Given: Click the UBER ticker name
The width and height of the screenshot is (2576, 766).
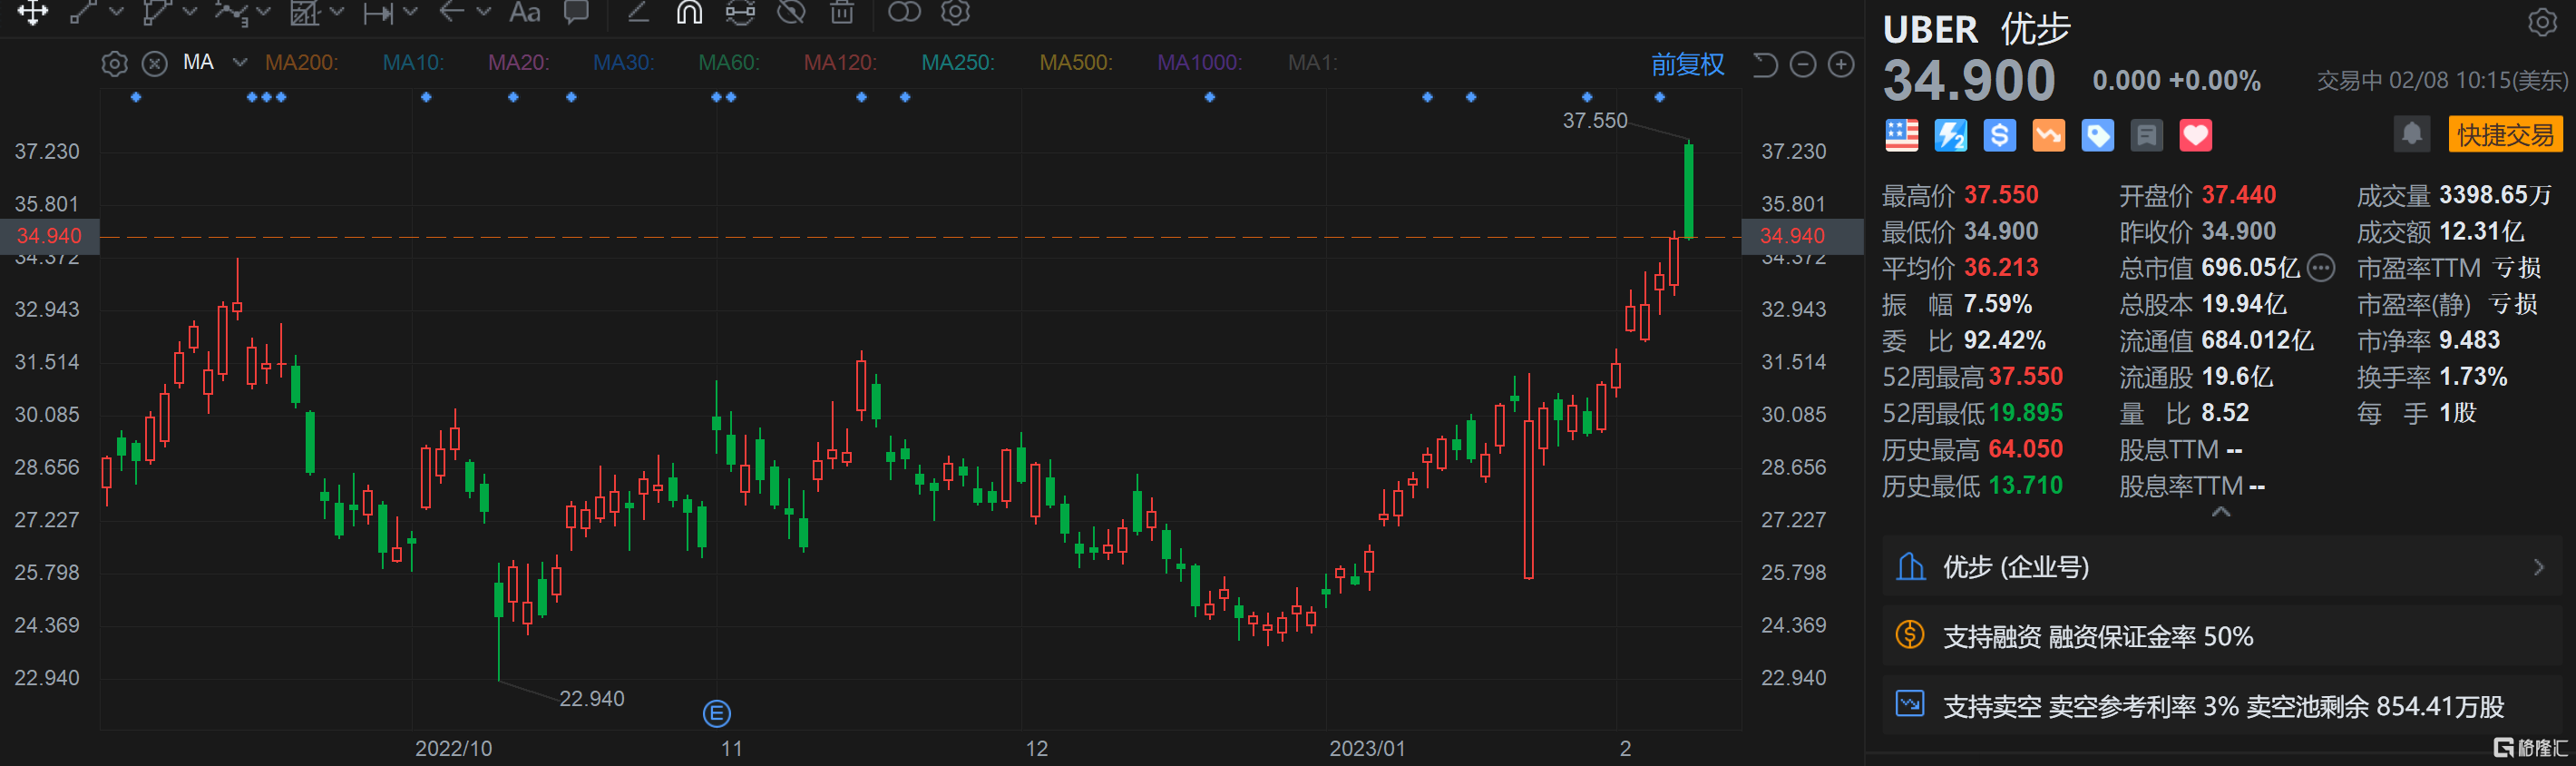Looking at the screenshot, I should click(x=1930, y=30).
